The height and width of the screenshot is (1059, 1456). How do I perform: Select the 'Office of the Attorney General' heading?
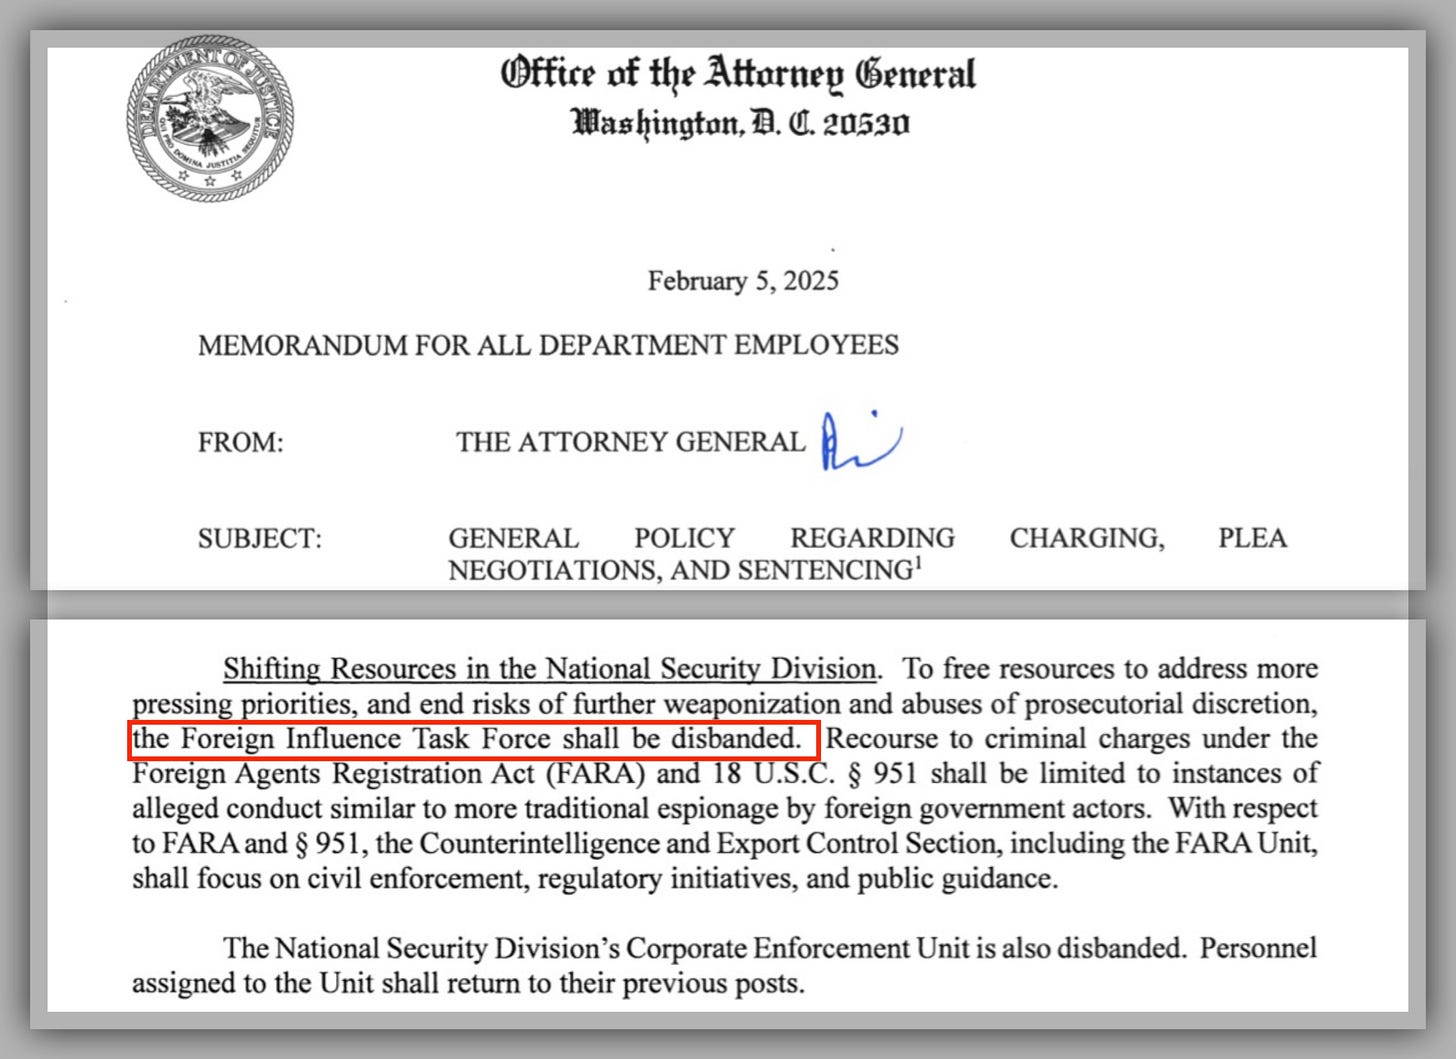pos(738,74)
